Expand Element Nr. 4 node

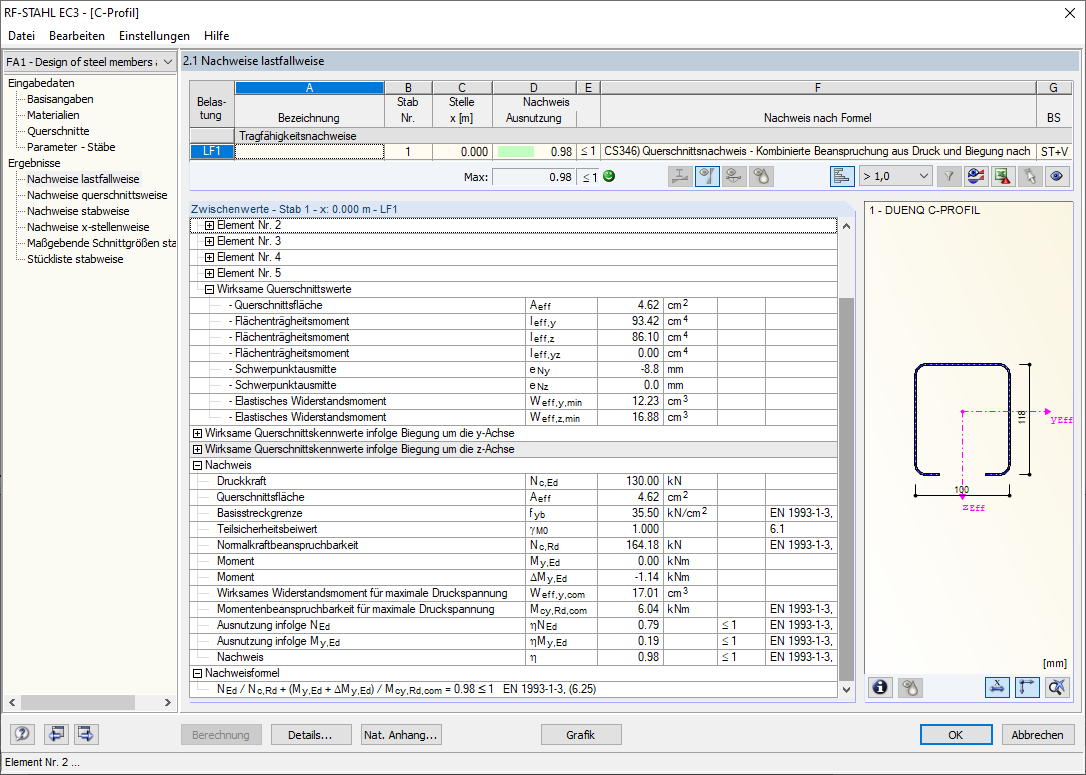[209, 257]
